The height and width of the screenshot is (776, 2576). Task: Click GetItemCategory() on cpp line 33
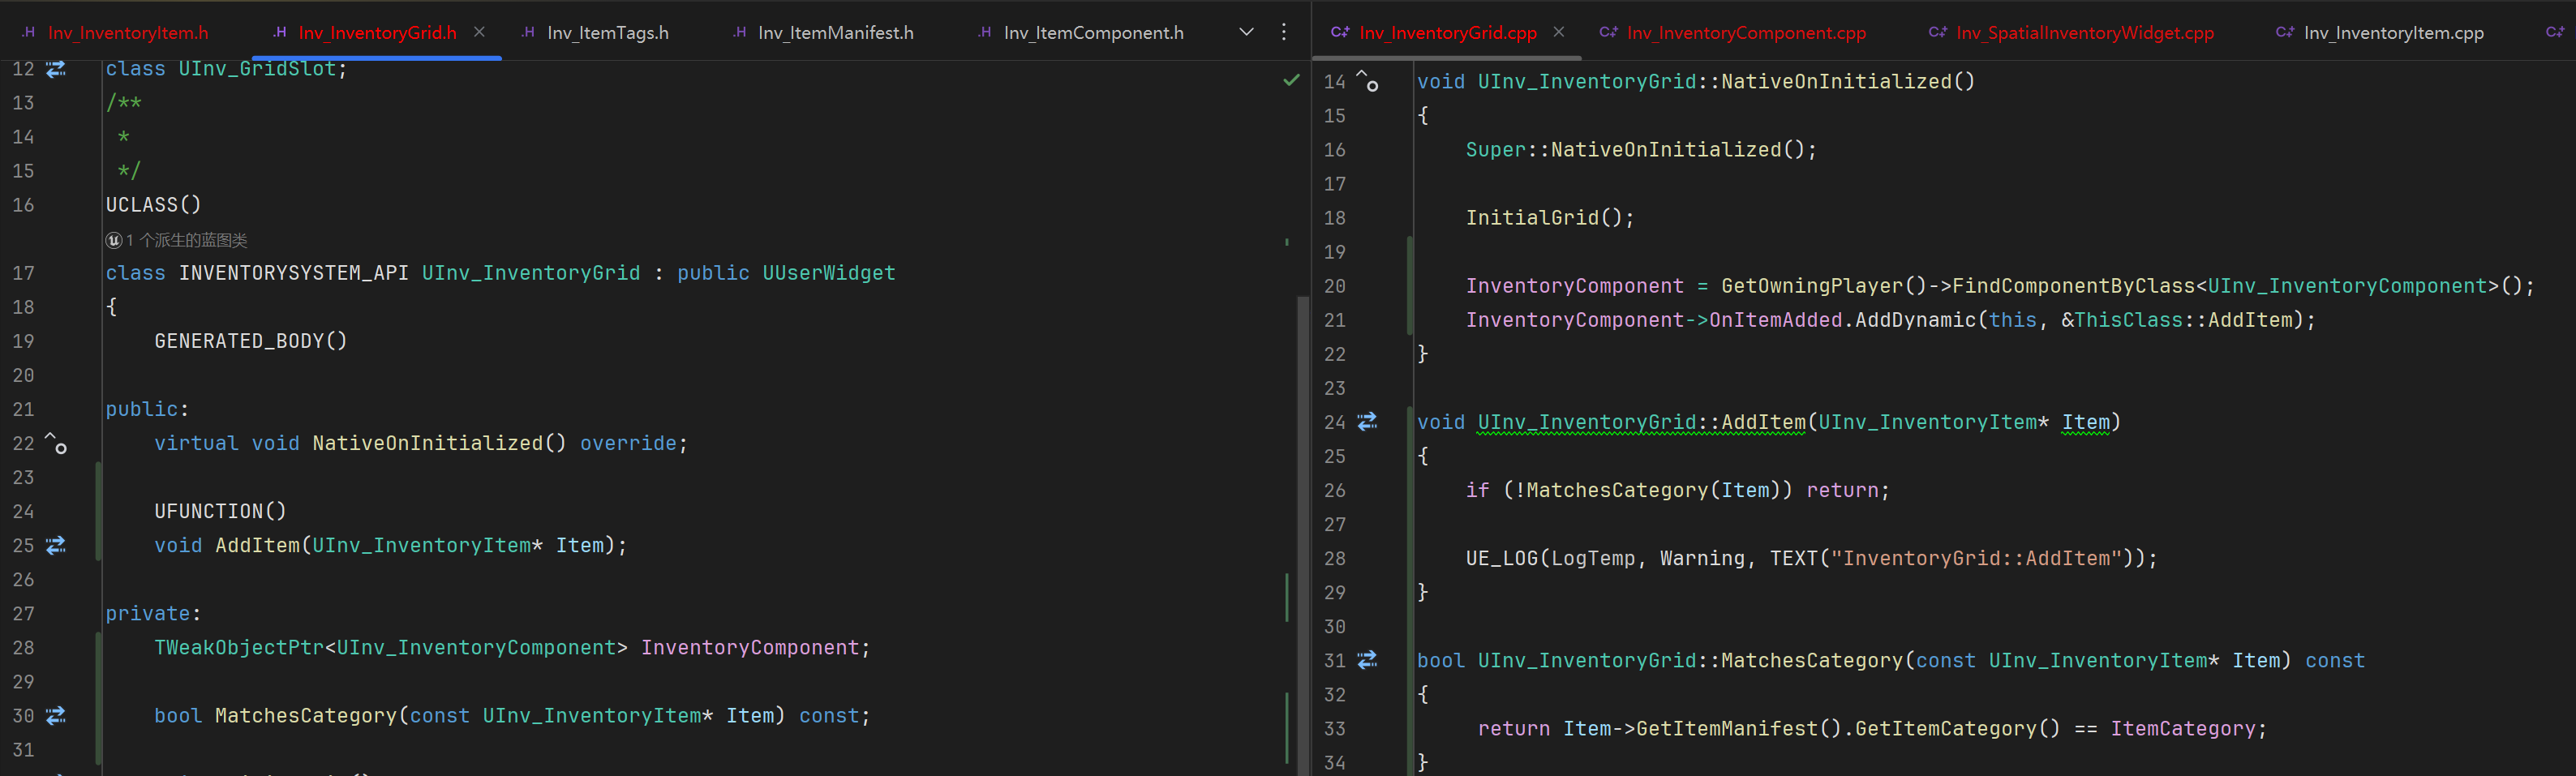coord(1958,729)
